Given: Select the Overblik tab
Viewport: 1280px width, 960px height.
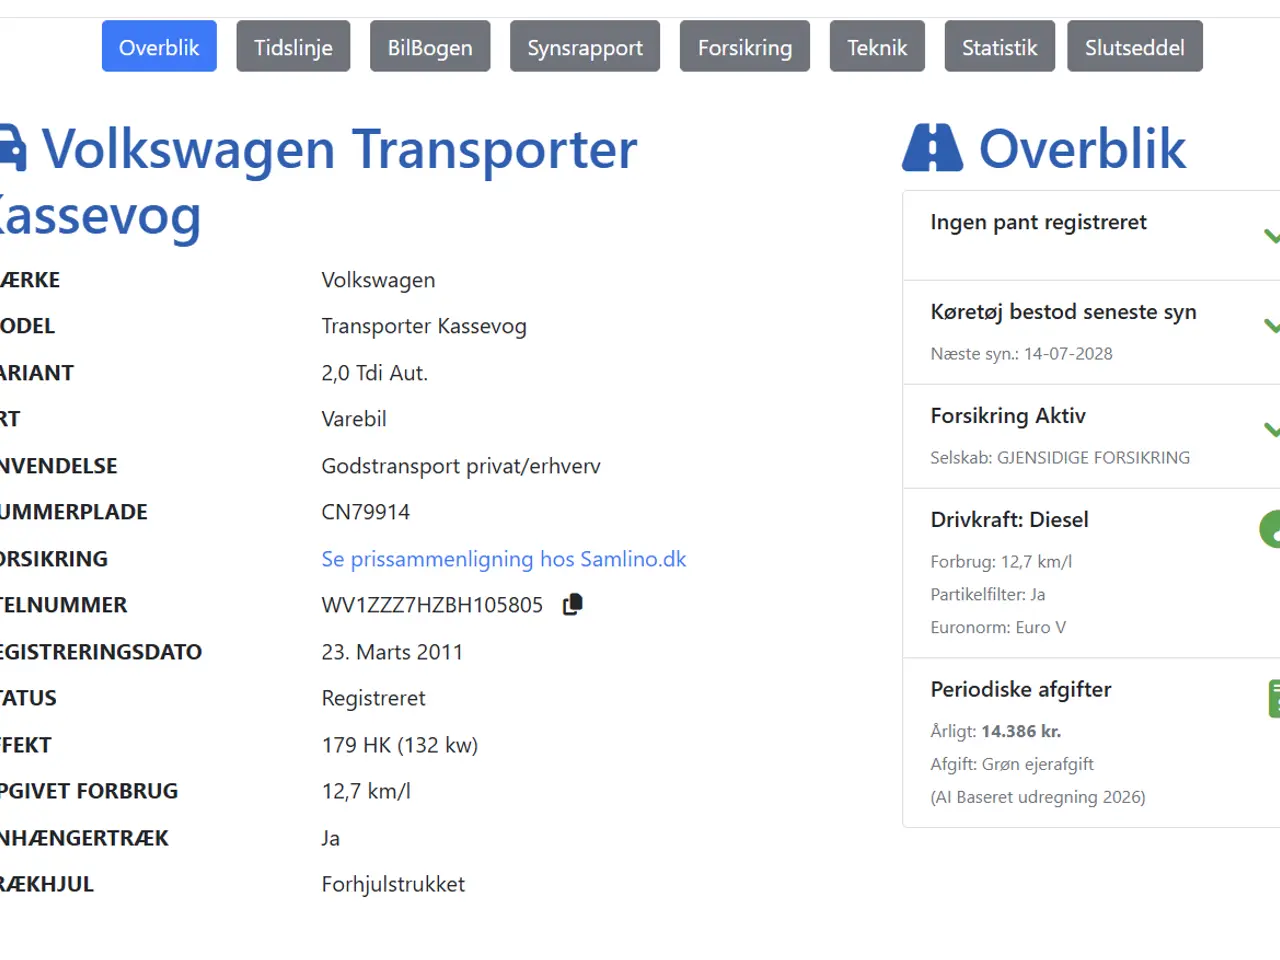Looking at the screenshot, I should coord(159,47).
